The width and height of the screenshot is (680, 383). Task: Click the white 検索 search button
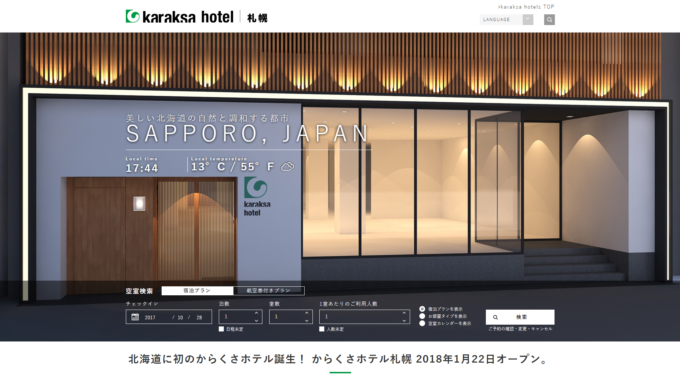click(x=520, y=317)
